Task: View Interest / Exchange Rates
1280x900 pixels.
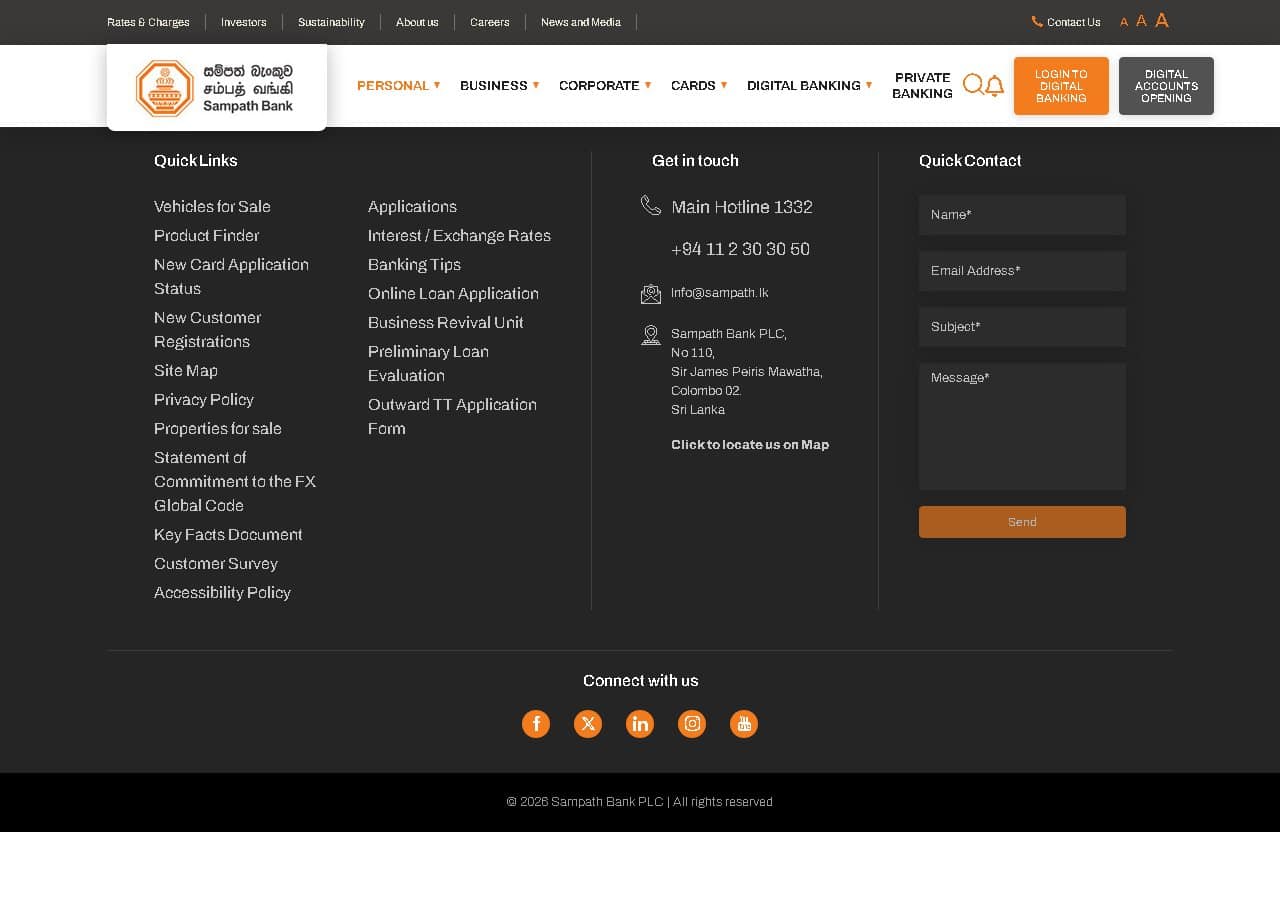Action: 459,236
